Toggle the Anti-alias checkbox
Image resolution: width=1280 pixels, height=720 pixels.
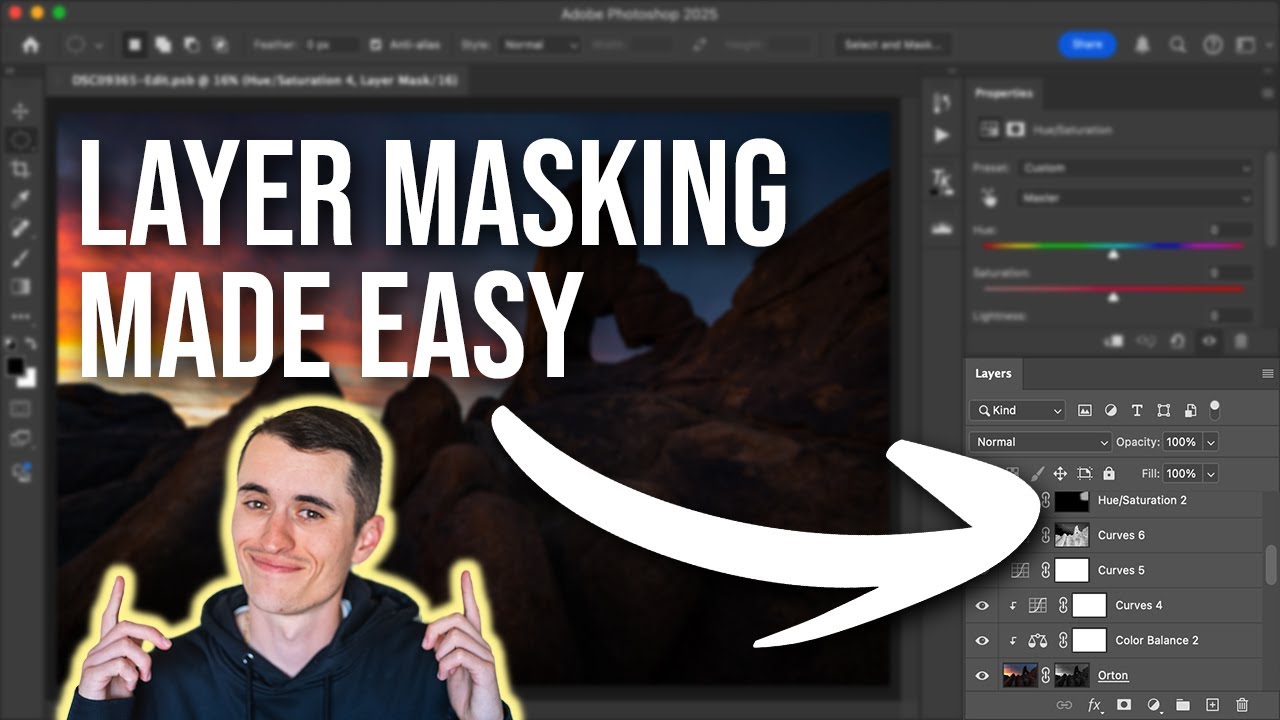(376, 45)
